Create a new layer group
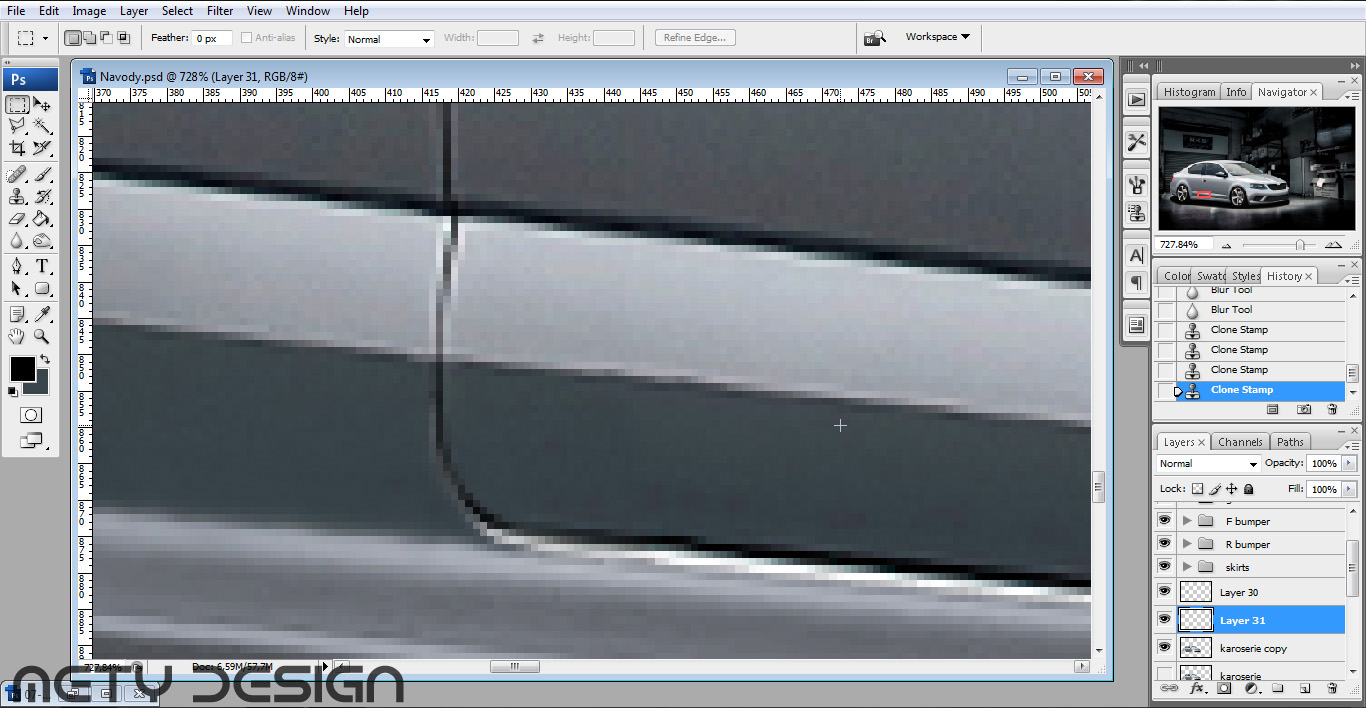 tap(1278, 688)
